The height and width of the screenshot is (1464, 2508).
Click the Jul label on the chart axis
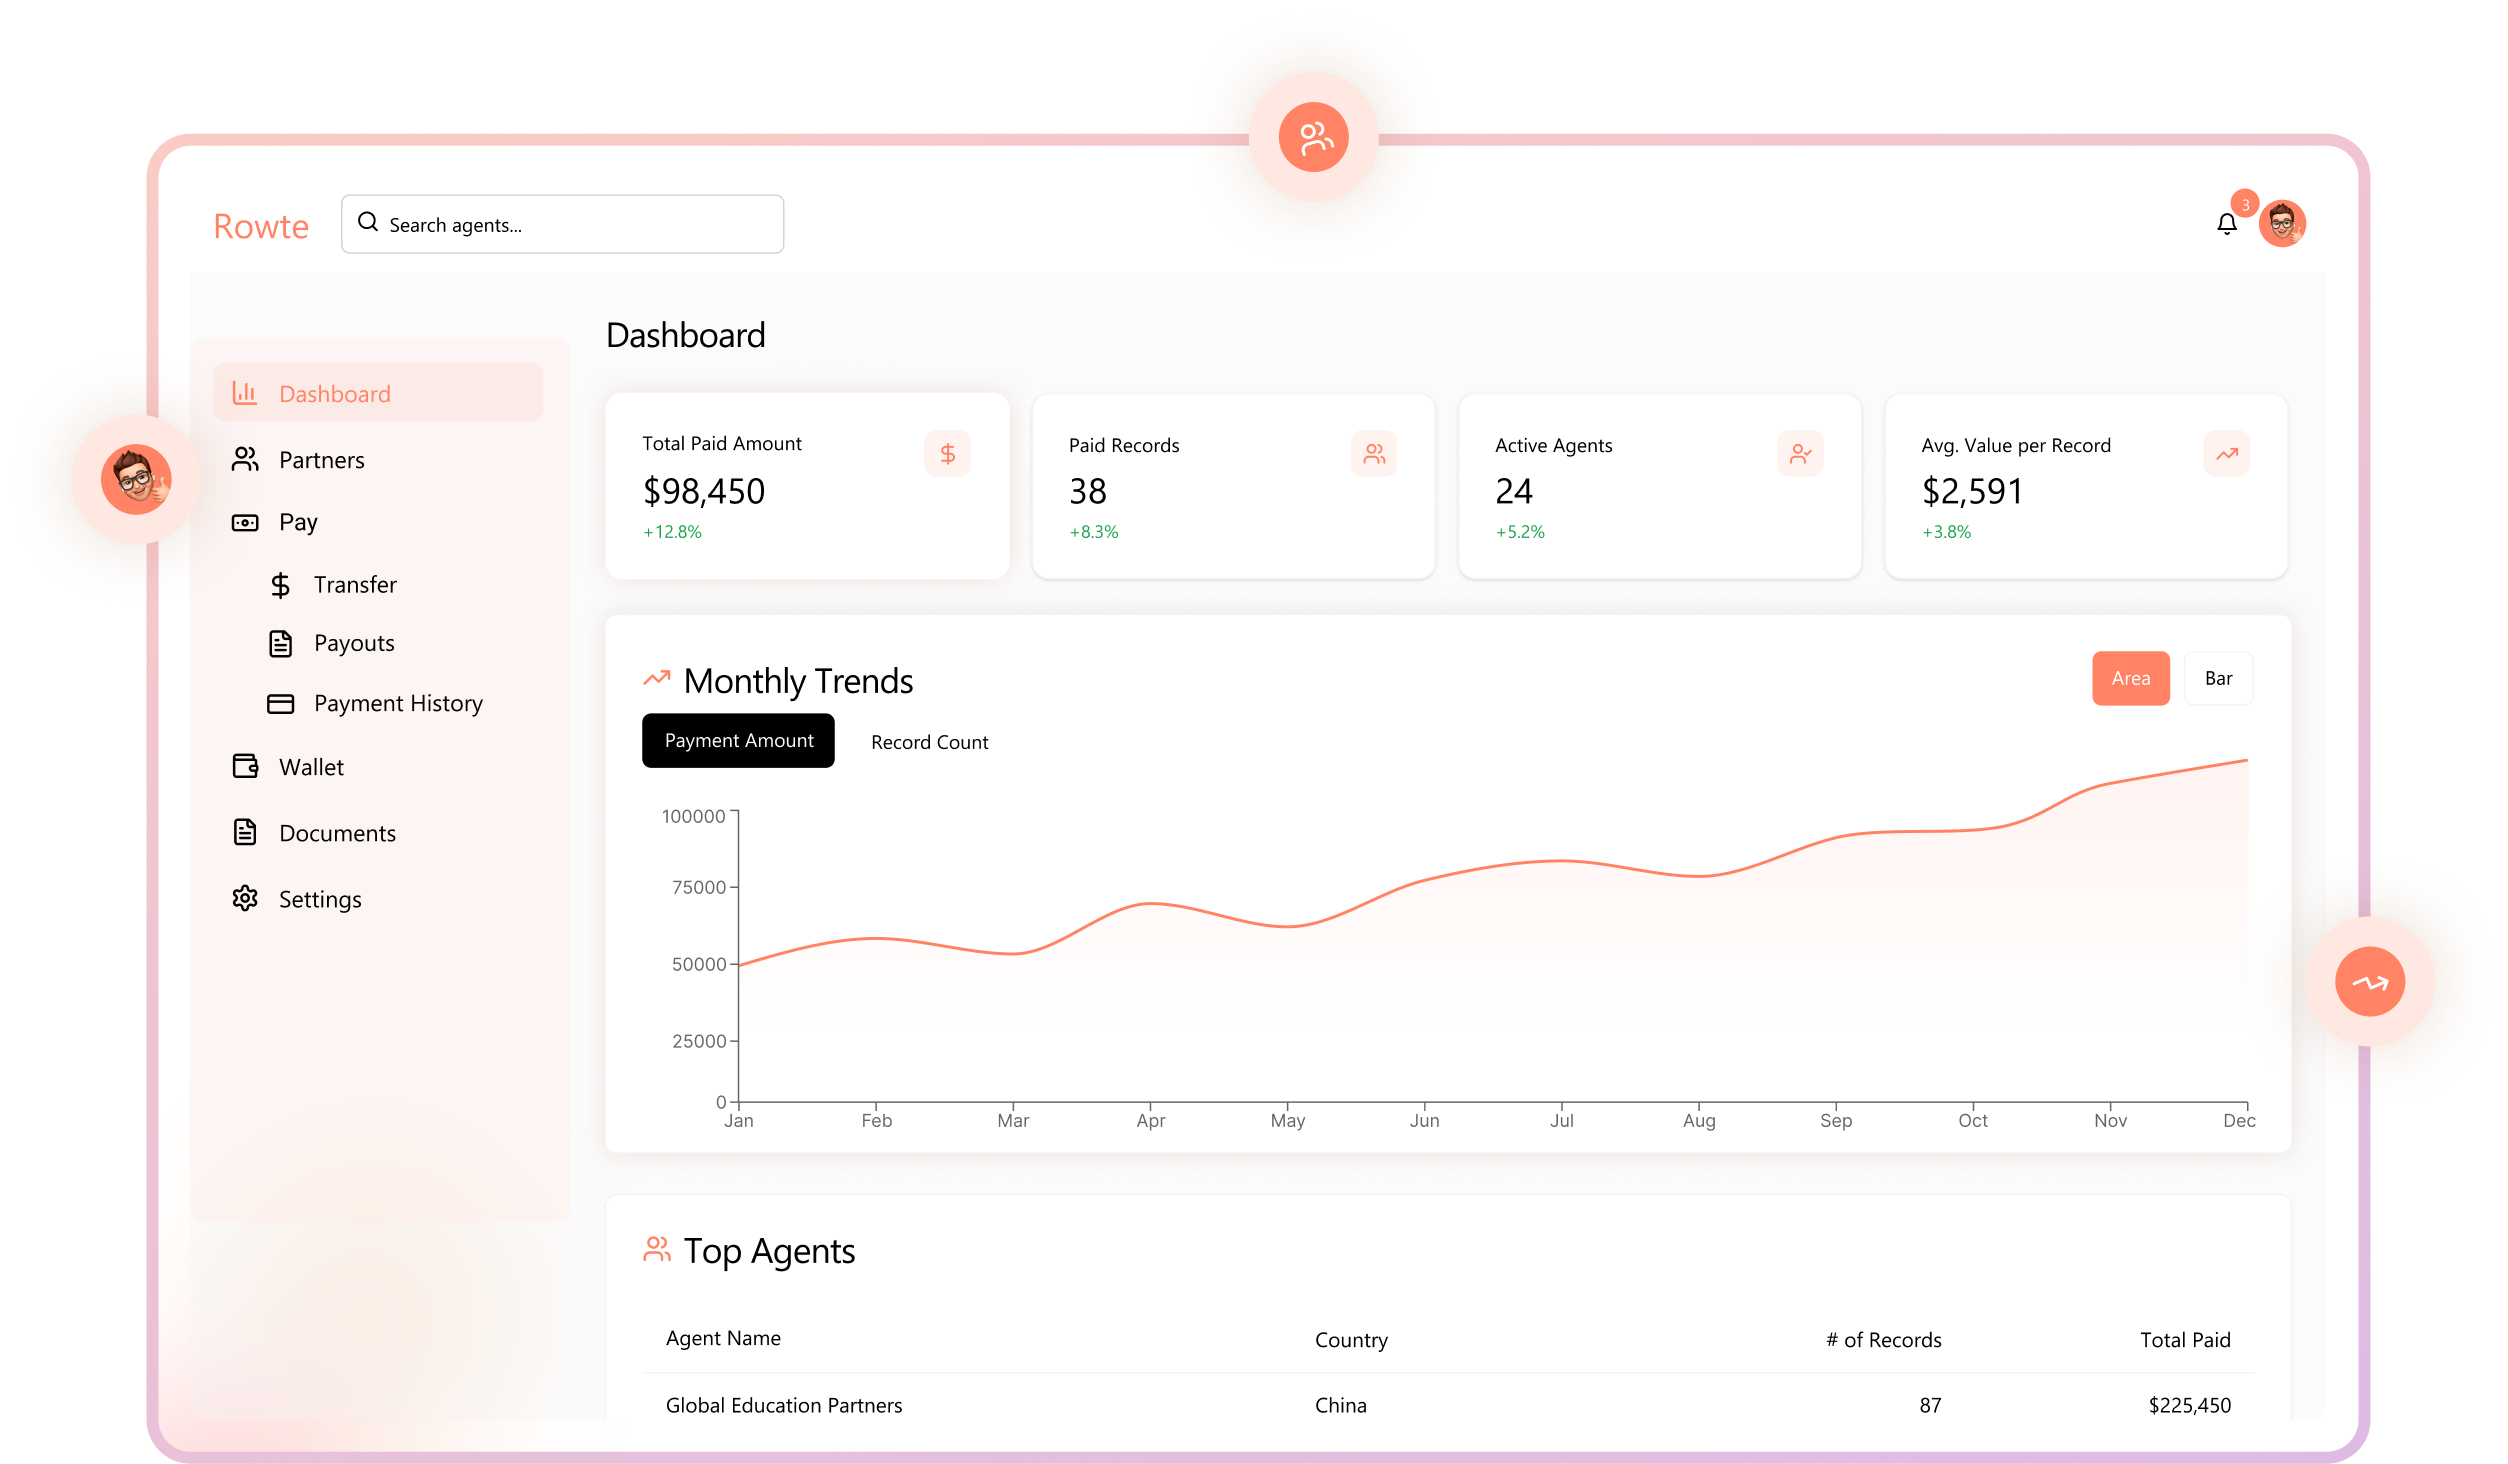click(x=1561, y=1120)
